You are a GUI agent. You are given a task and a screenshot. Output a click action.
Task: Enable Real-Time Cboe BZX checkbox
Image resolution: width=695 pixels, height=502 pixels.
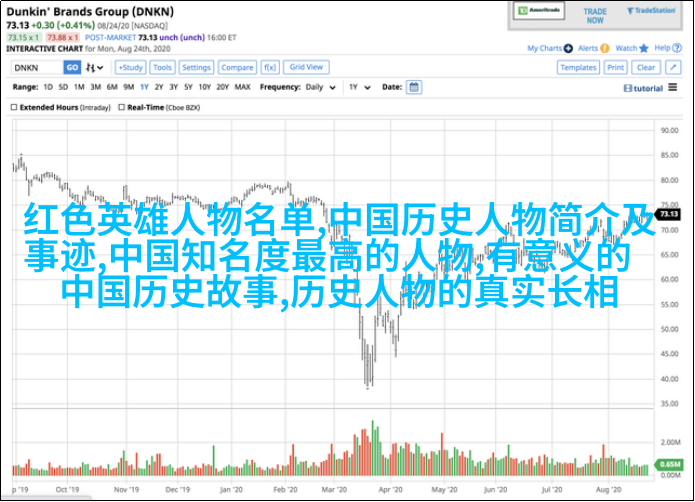point(121,107)
